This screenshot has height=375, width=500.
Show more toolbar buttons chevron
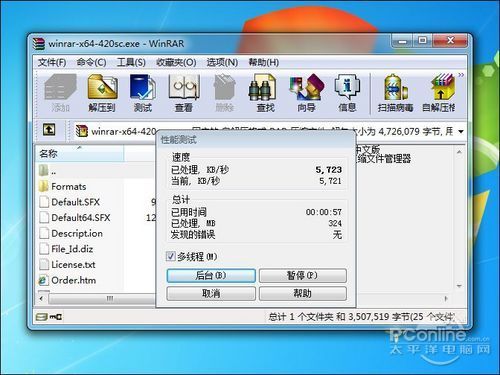(x=461, y=75)
